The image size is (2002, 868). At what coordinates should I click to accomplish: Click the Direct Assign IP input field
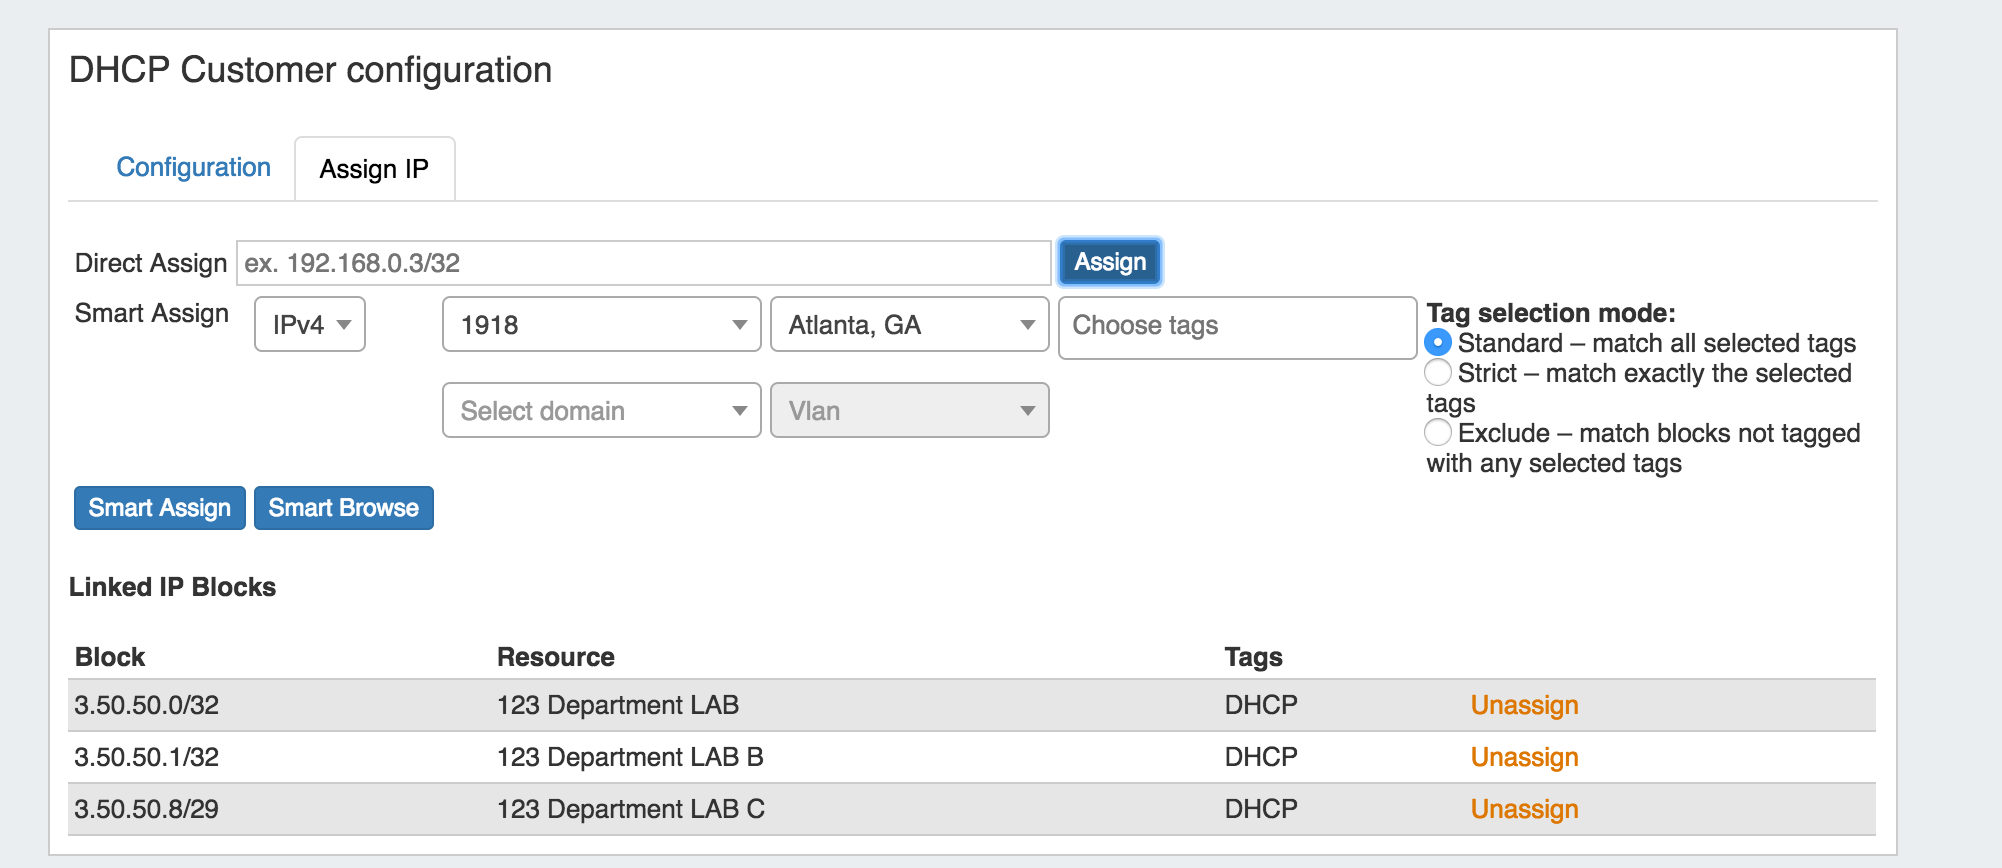[x=642, y=263]
